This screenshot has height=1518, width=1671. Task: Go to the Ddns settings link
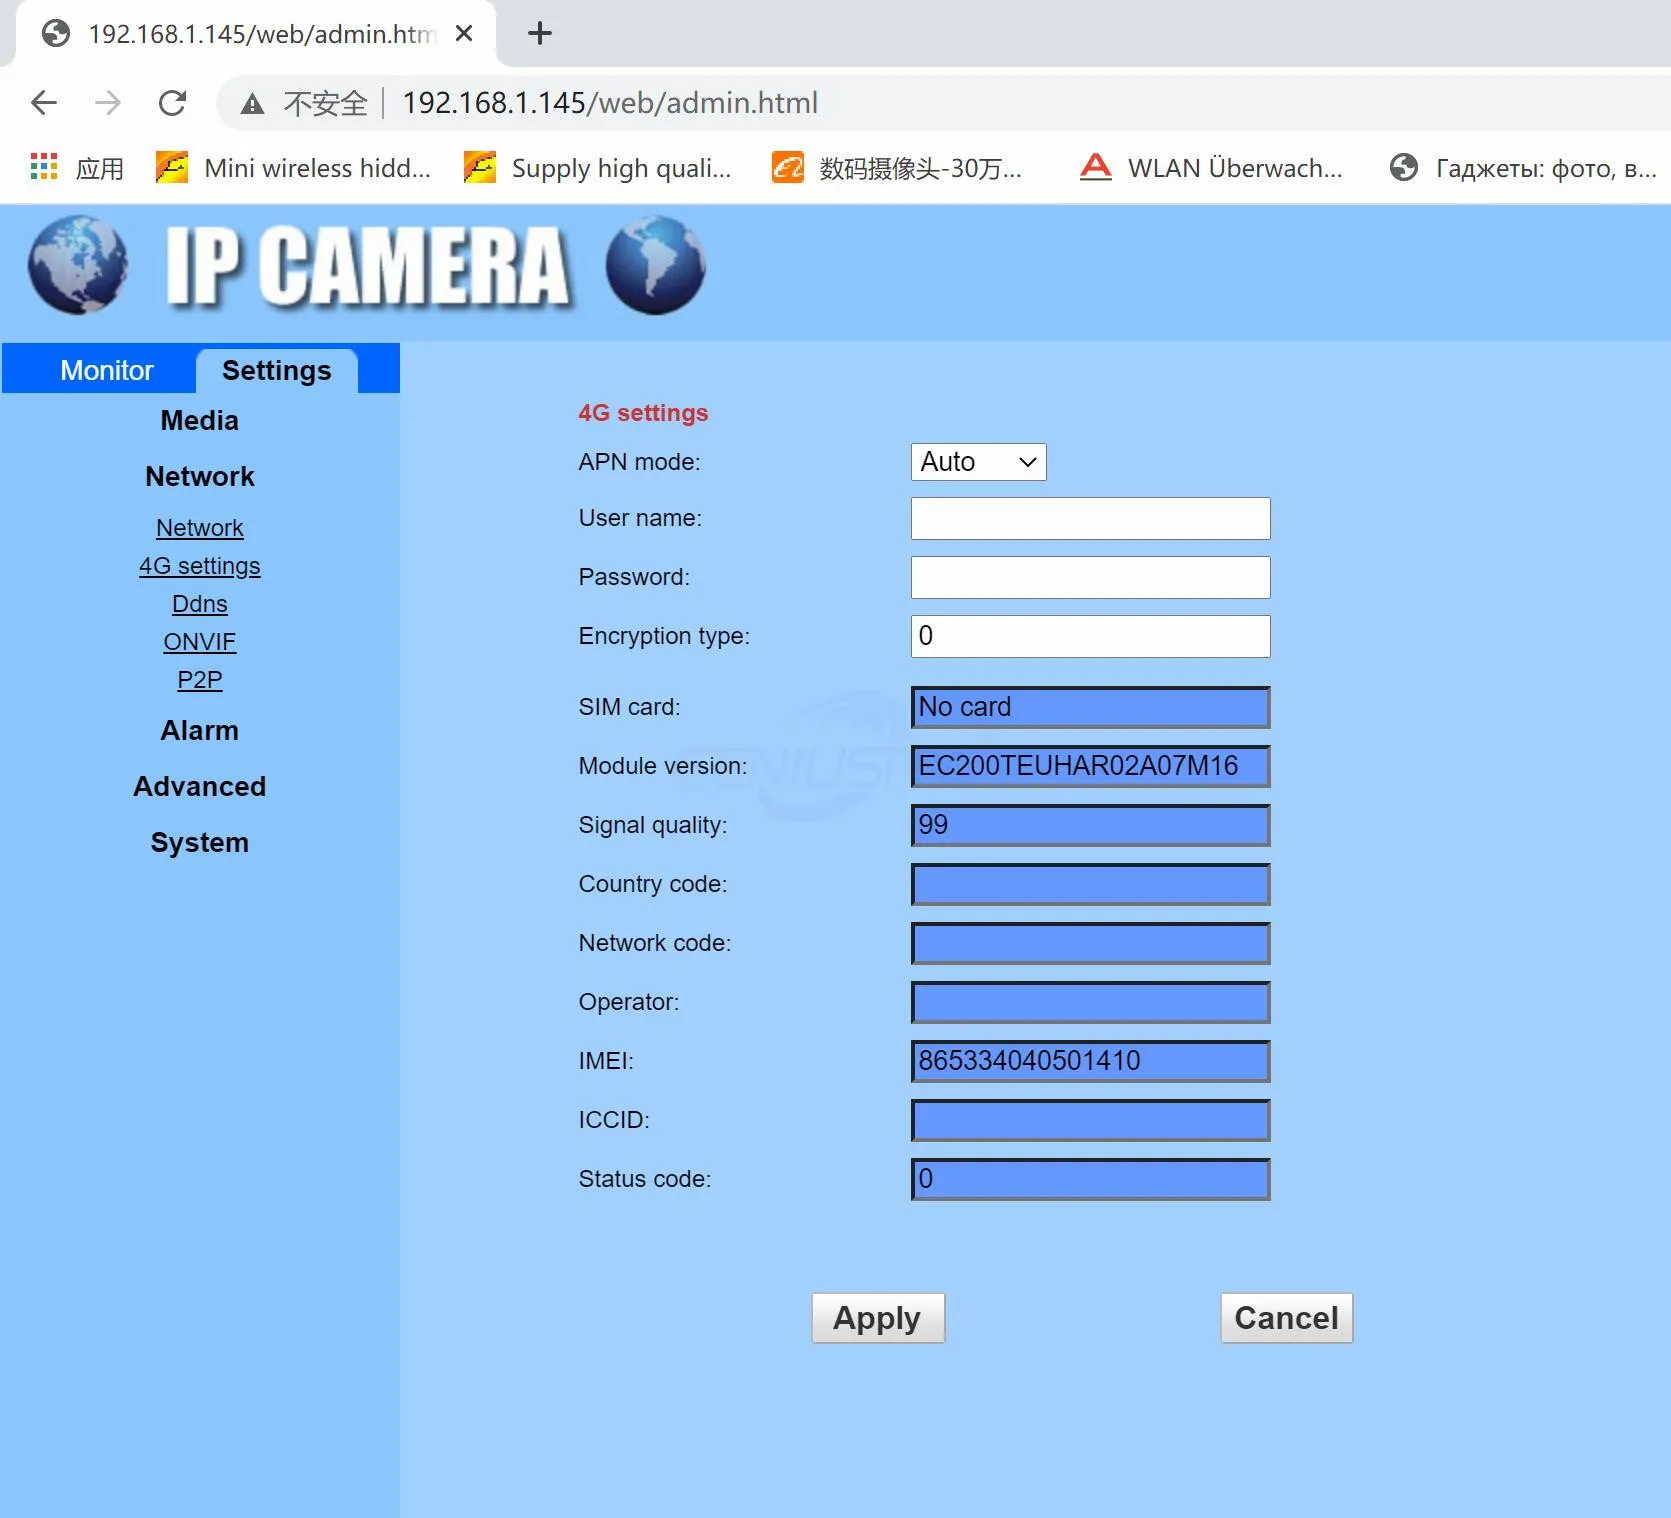coord(199,604)
